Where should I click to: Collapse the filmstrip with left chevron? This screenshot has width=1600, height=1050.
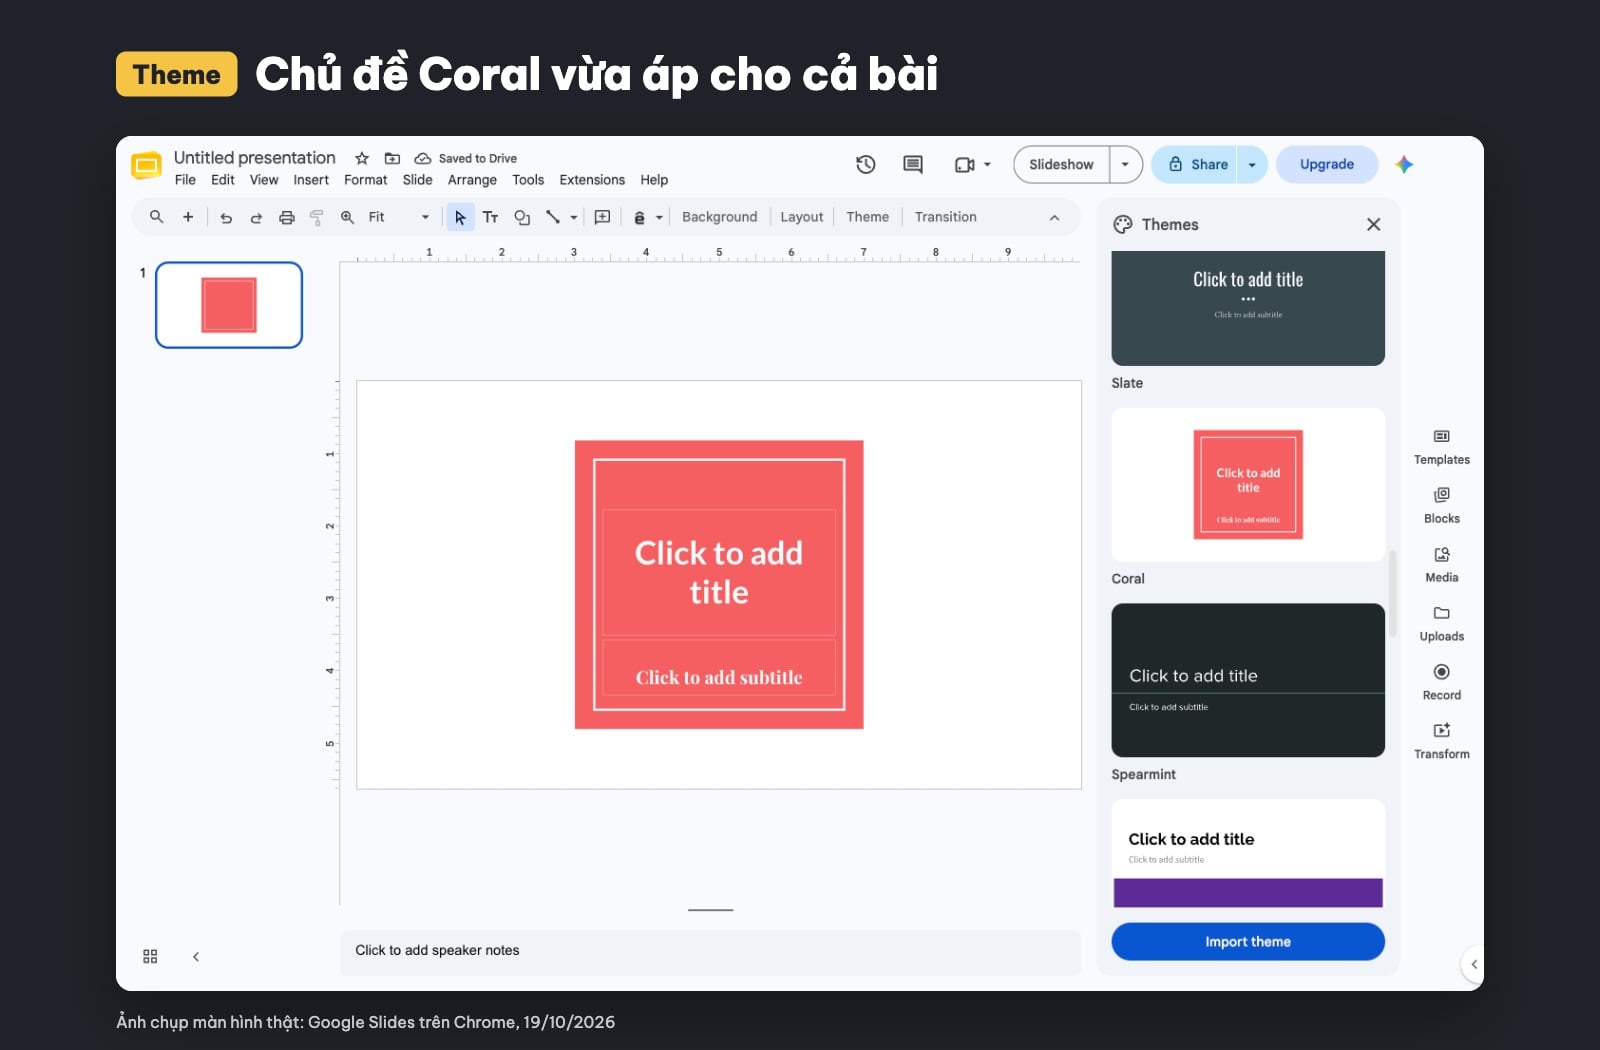tap(196, 957)
